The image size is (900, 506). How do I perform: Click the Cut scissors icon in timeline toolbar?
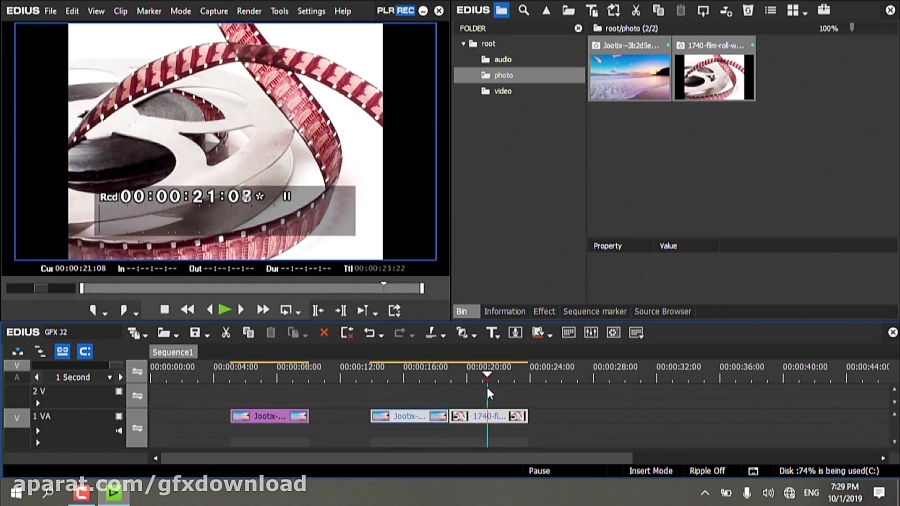coord(226,333)
